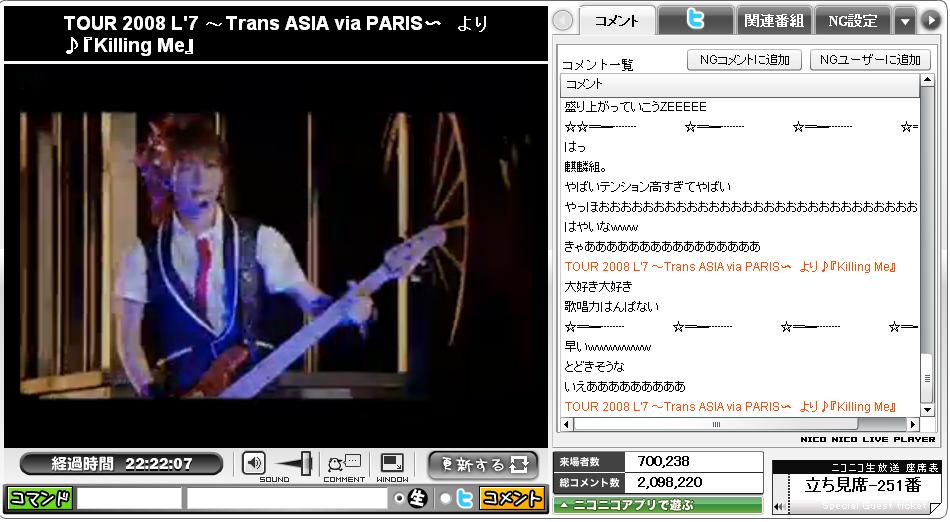Refresh the player with the 更新する button
Viewport: 950px width, 522px height.
point(483,464)
